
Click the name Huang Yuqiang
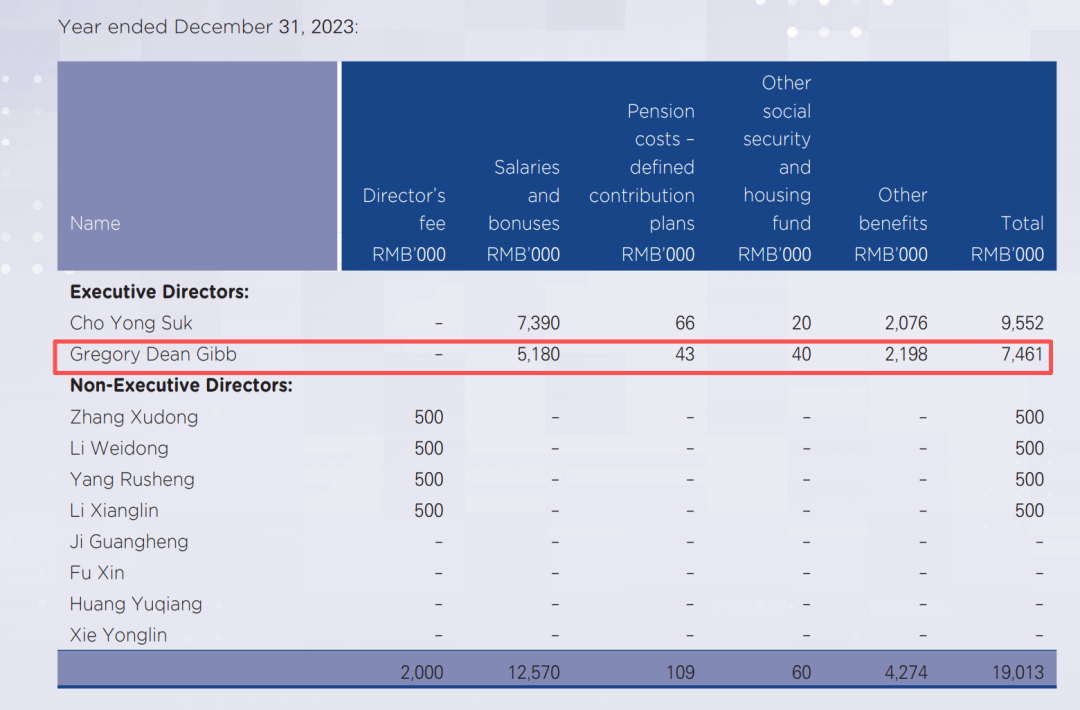click(136, 604)
